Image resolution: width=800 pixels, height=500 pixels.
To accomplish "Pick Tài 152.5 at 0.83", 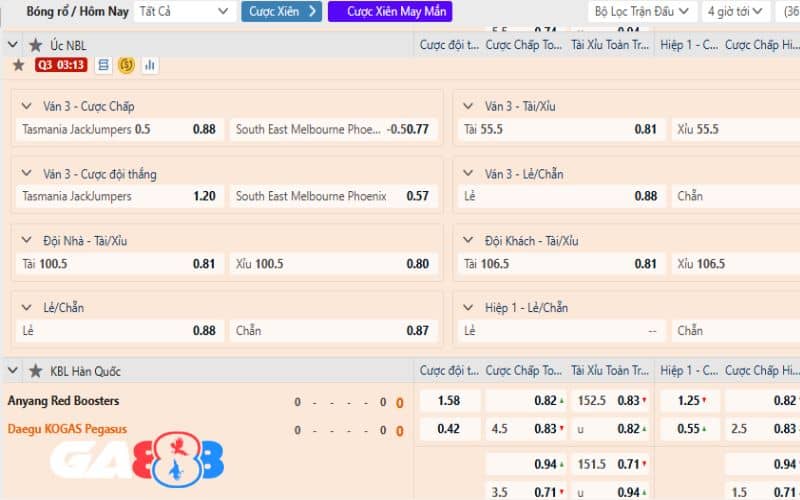I will coord(611,401).
